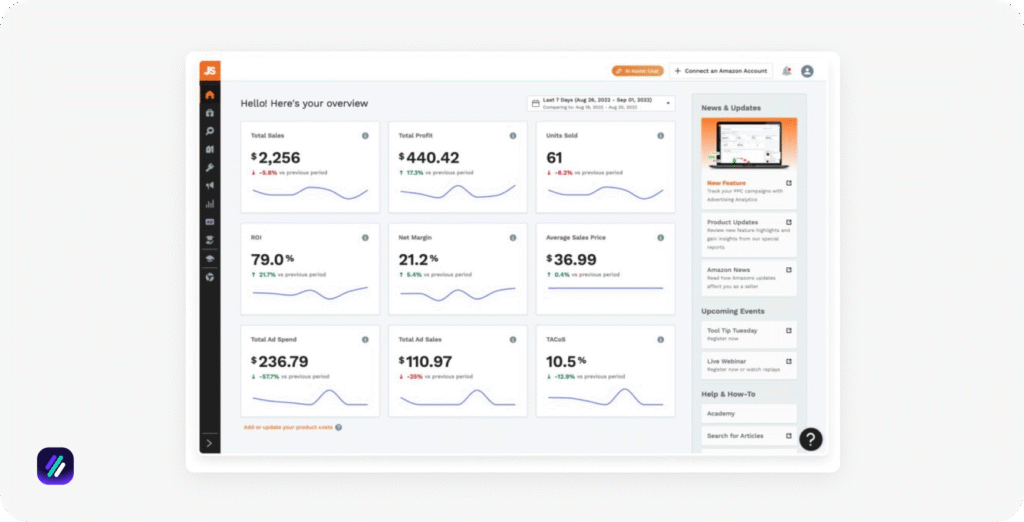
Task: Open the user profile avatar
Action: 807,71
